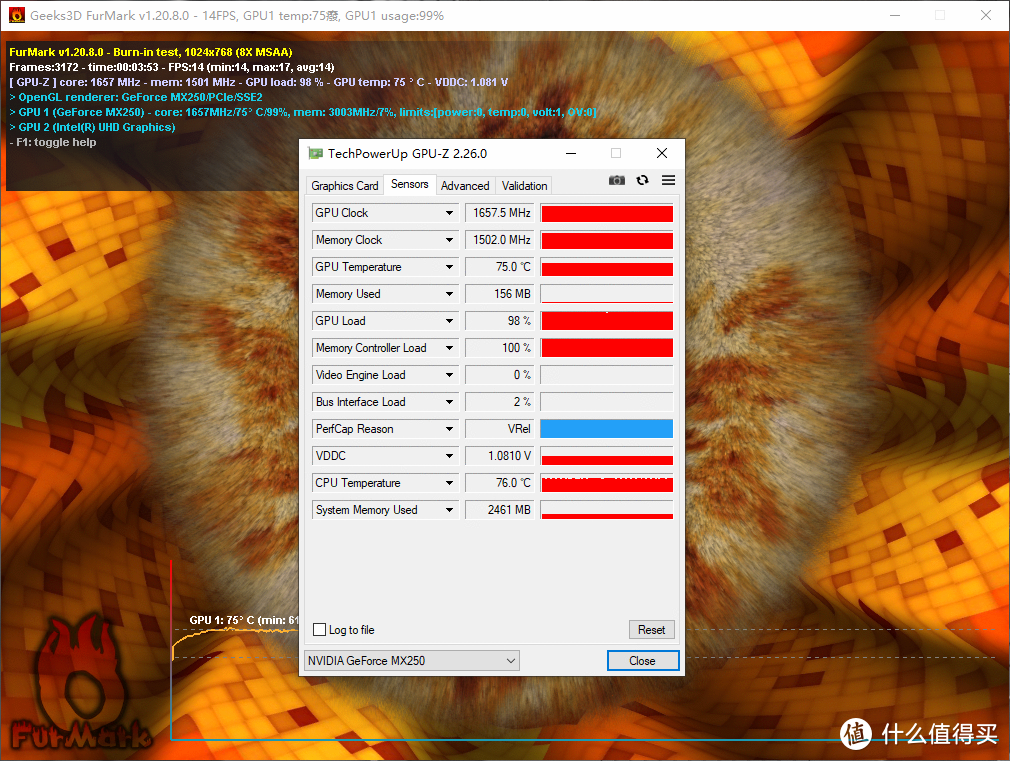
Task: Click the FurMark Frames and FPS line
Action: (171, 67)
